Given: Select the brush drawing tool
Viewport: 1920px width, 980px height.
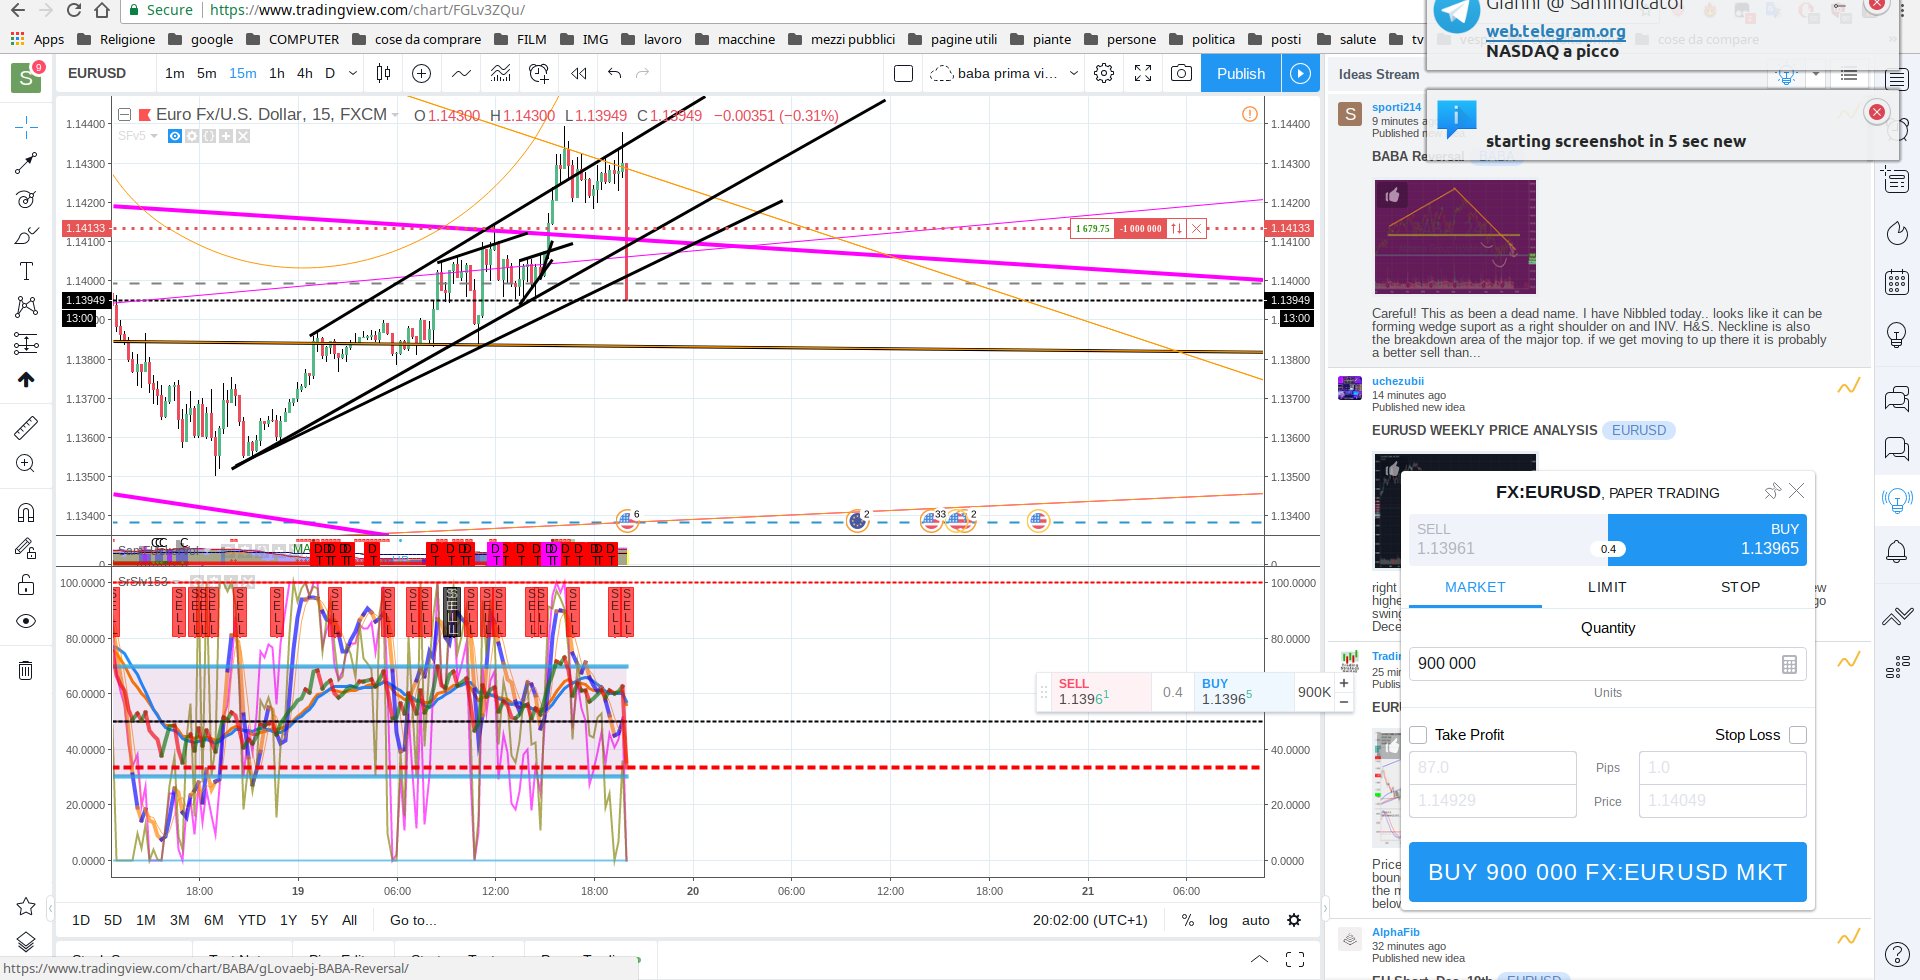Looking at the screenshot, I should pos(26,236).
